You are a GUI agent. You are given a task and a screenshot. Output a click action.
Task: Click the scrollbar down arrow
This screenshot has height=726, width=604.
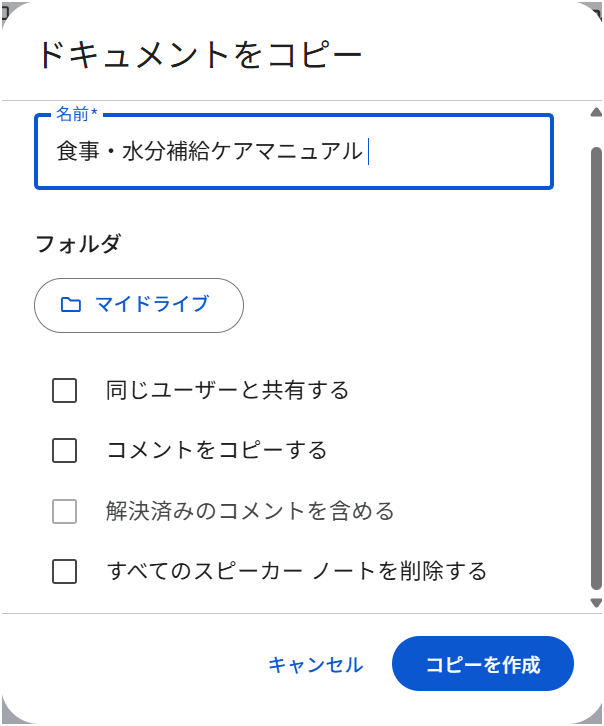[x=596, y=601]
